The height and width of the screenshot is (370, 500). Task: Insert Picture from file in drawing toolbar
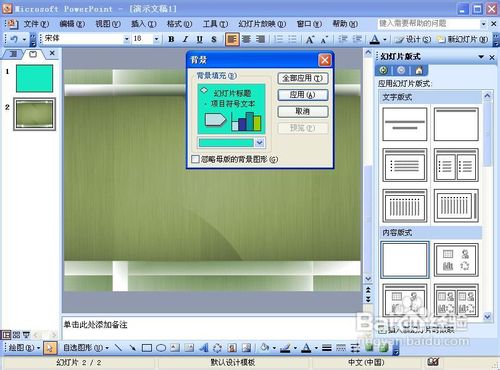pyautogui.click(x=246, y=348)
